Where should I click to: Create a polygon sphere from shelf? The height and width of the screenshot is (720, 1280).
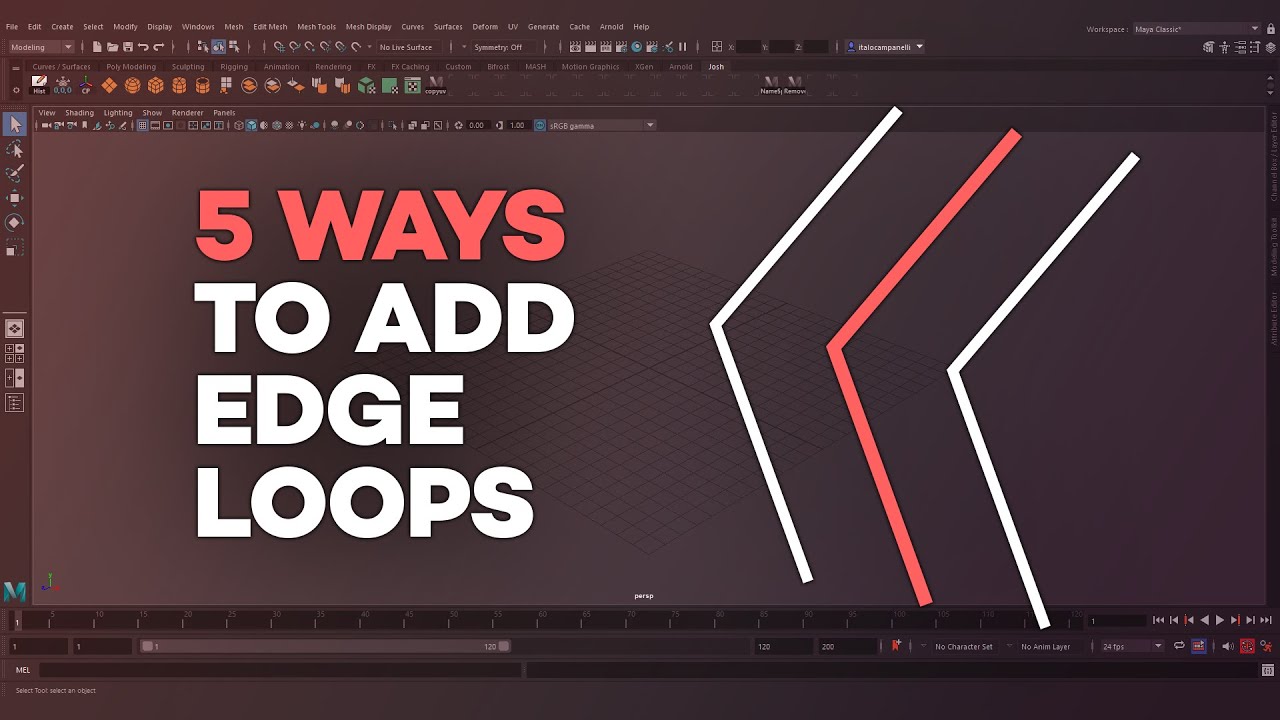pos(132,85)
